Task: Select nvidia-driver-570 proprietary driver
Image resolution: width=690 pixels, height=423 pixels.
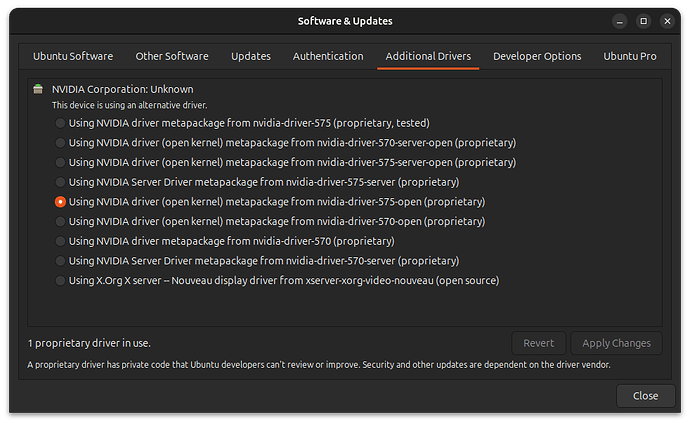Action: pos(61,241)
